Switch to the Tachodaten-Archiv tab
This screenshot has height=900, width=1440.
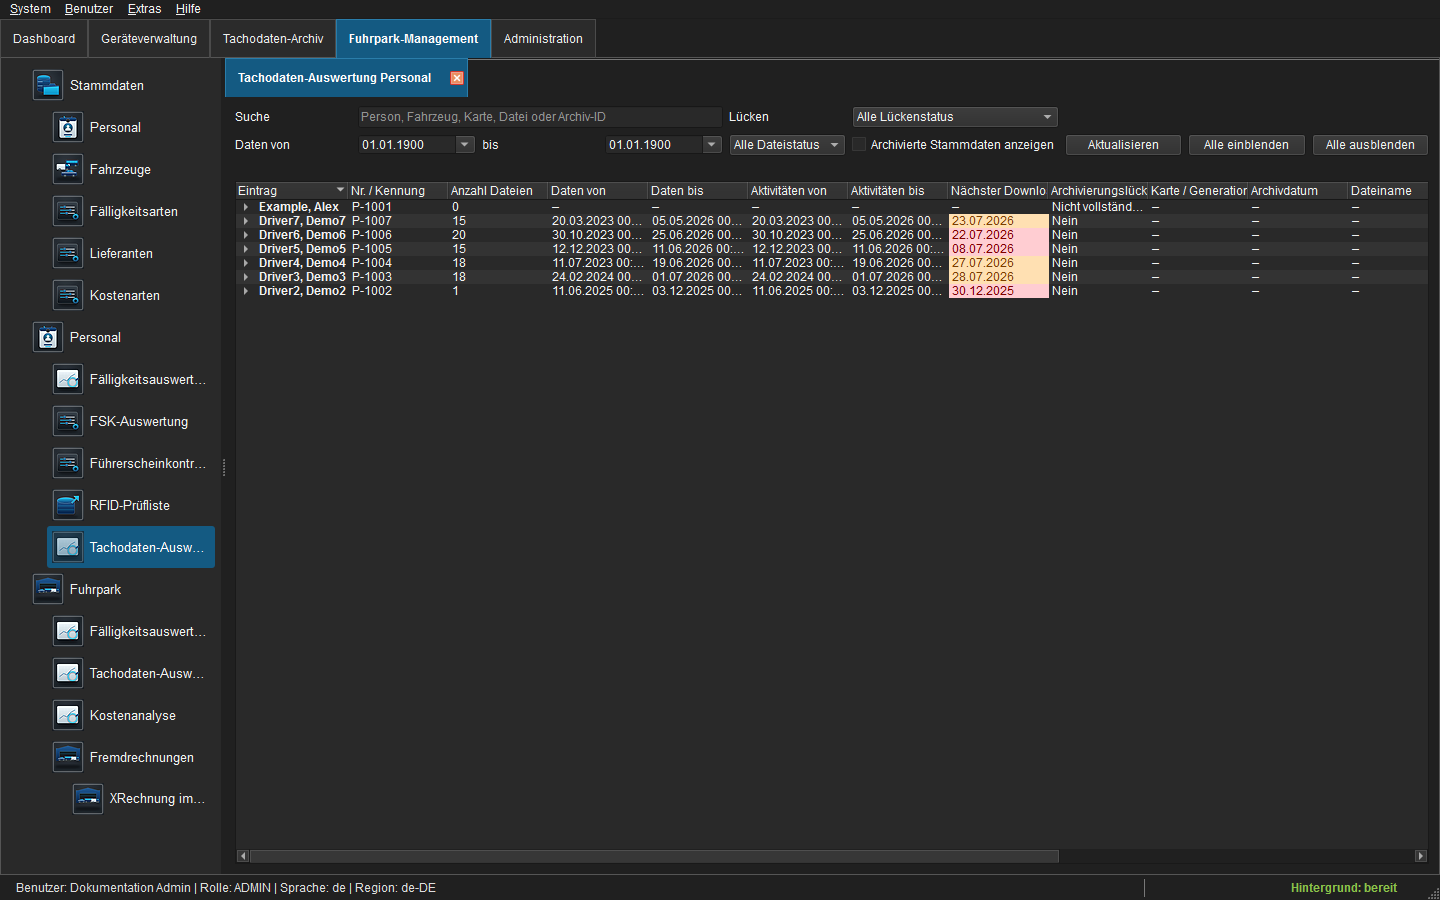(x=273, y=39)
